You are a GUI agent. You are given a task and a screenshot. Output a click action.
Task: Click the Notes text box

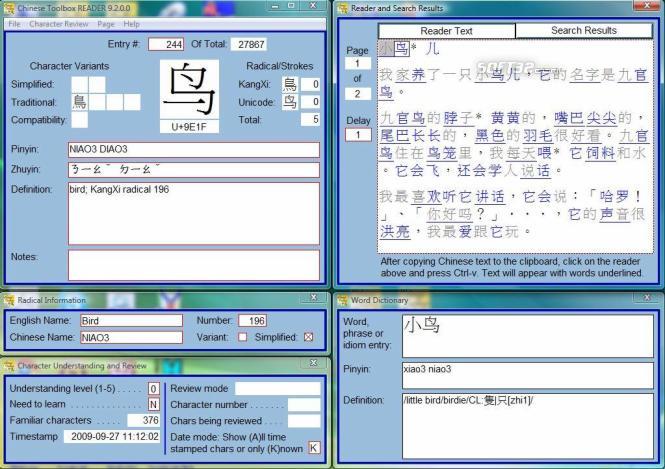194,265
